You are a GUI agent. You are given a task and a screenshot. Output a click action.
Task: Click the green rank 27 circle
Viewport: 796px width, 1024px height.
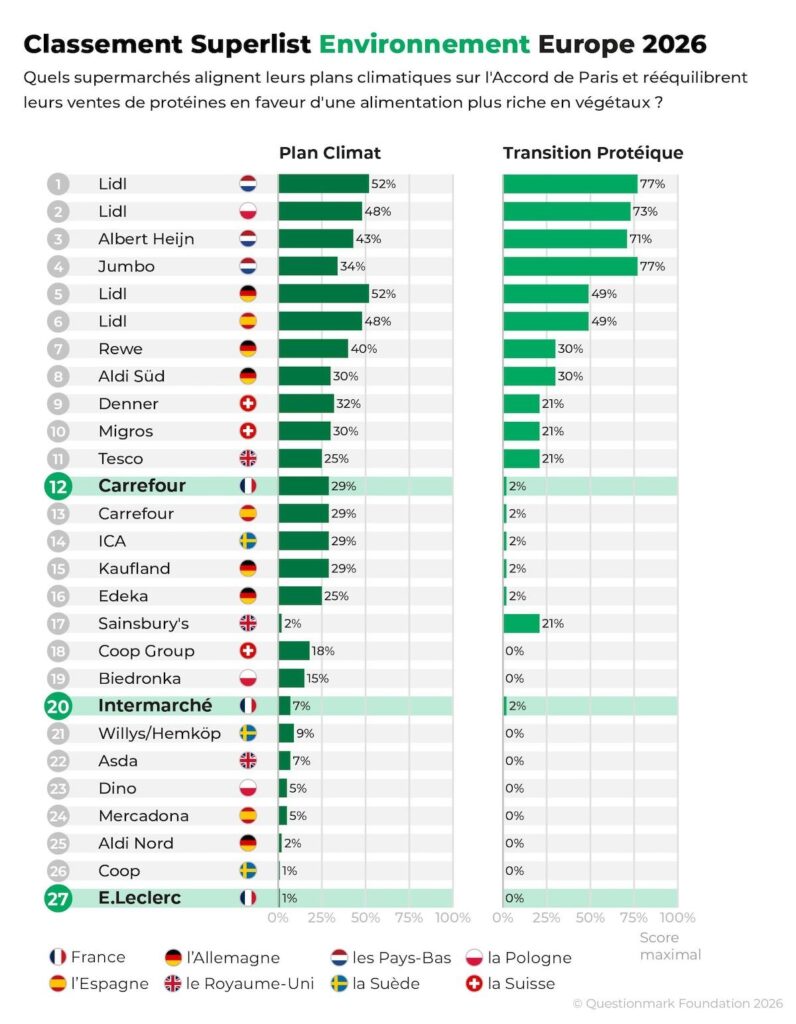tap(58, 898)
